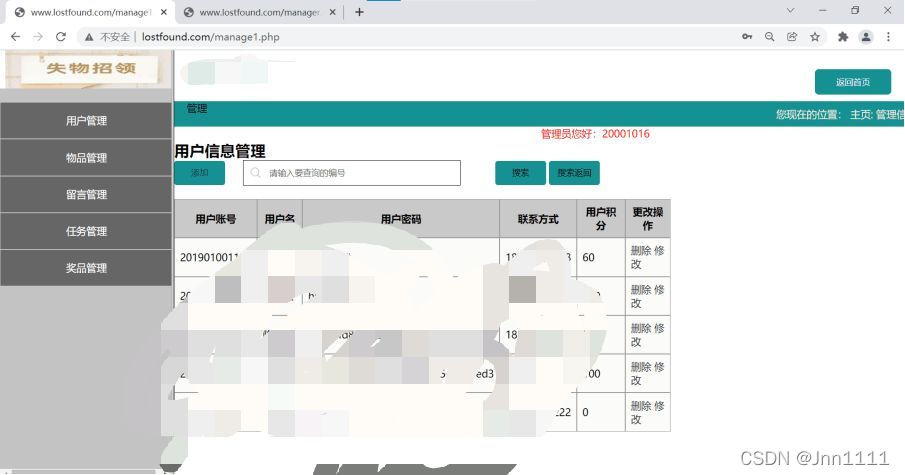Click the zoom magnifier icon in address bar
This screenshot has height=475, width=905.
pyautogui.click(x=769, y=37)
